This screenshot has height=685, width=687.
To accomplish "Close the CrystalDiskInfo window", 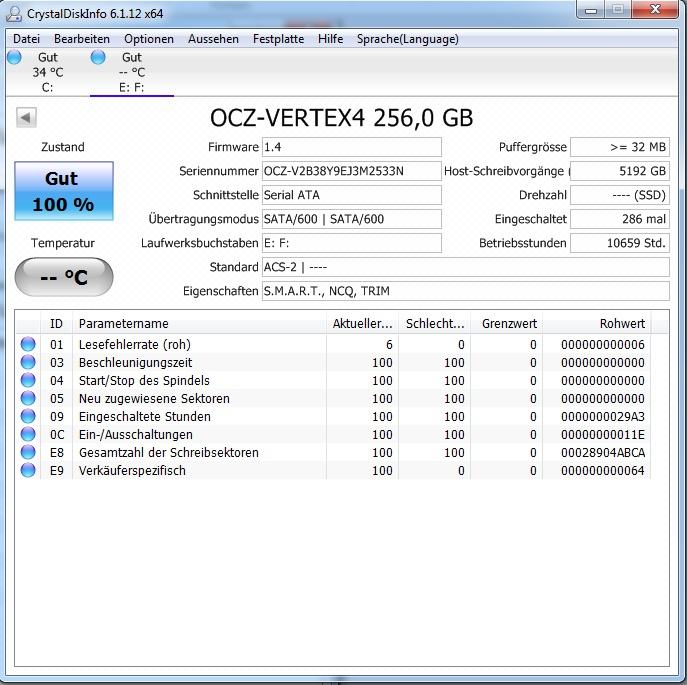I will [655, 10].
